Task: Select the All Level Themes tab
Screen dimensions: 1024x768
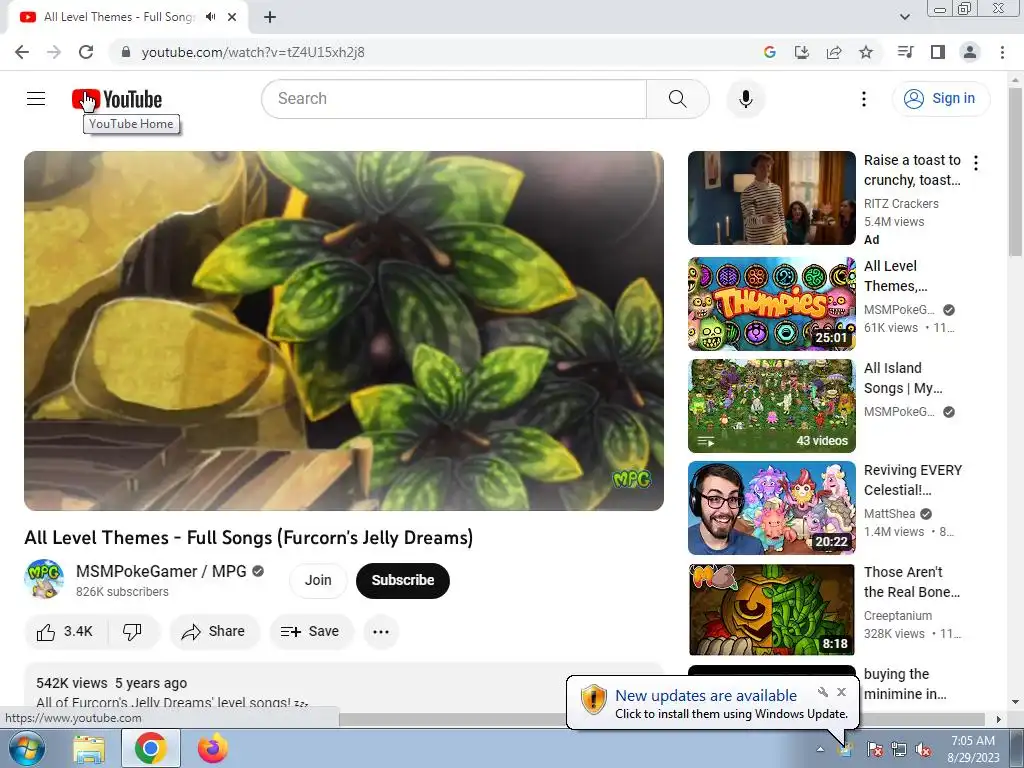Action: (x=119, y=17)
